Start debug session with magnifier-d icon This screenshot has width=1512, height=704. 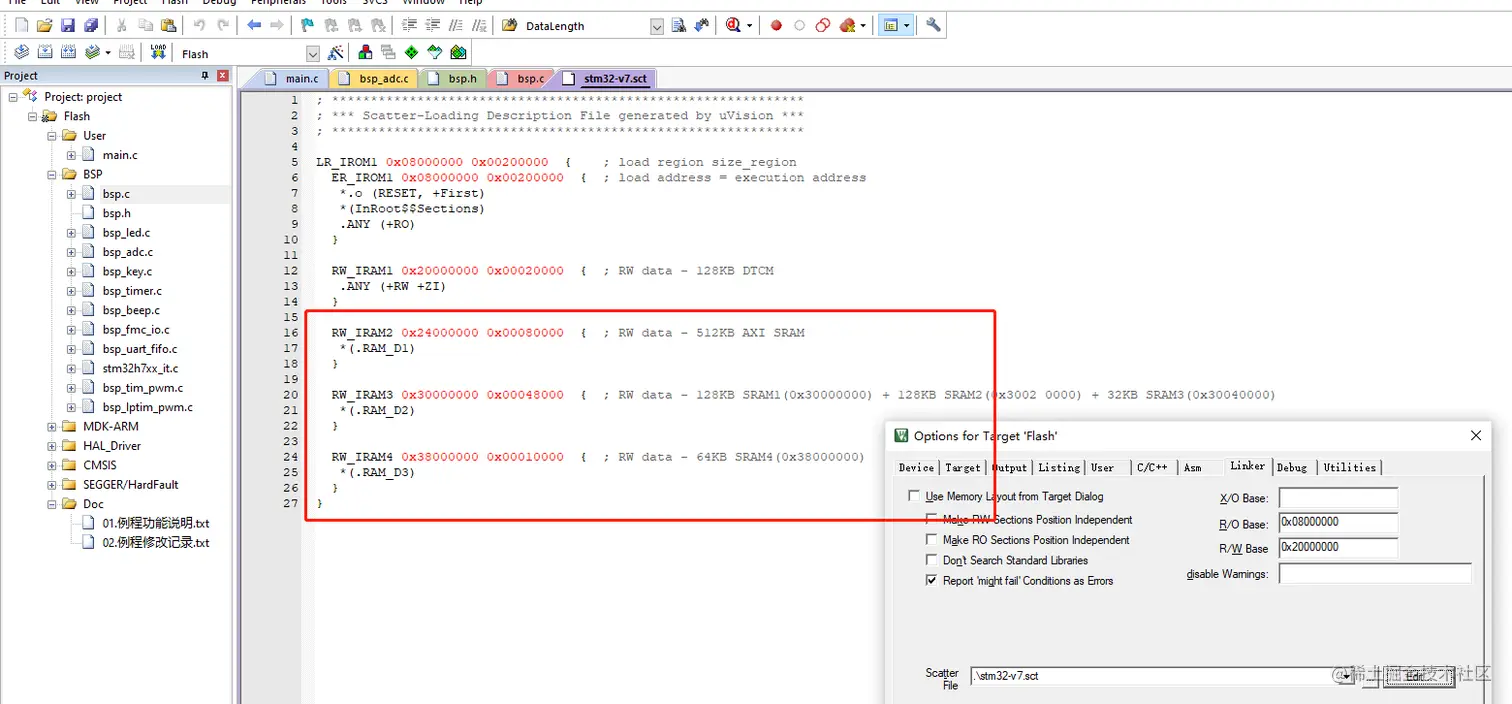click(x=735, y=26)
